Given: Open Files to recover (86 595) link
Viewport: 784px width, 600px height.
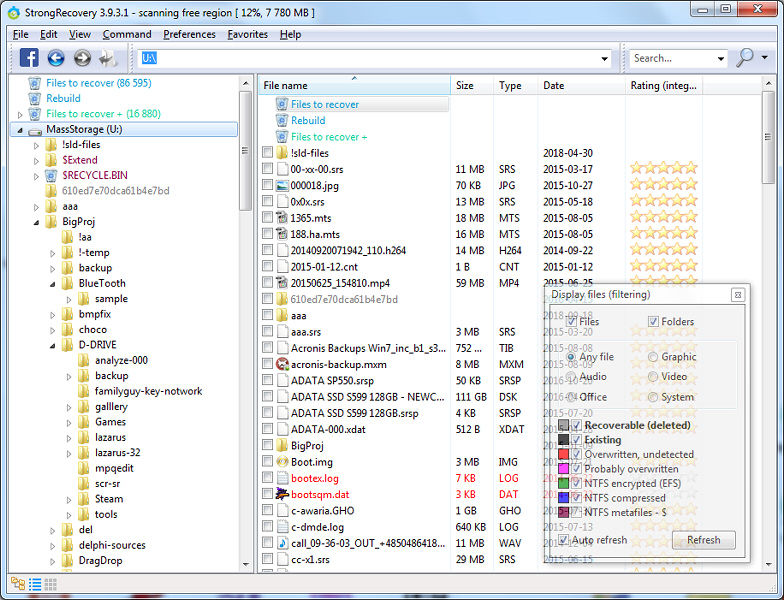Looking at the screenshot, I should click(98, 83).
